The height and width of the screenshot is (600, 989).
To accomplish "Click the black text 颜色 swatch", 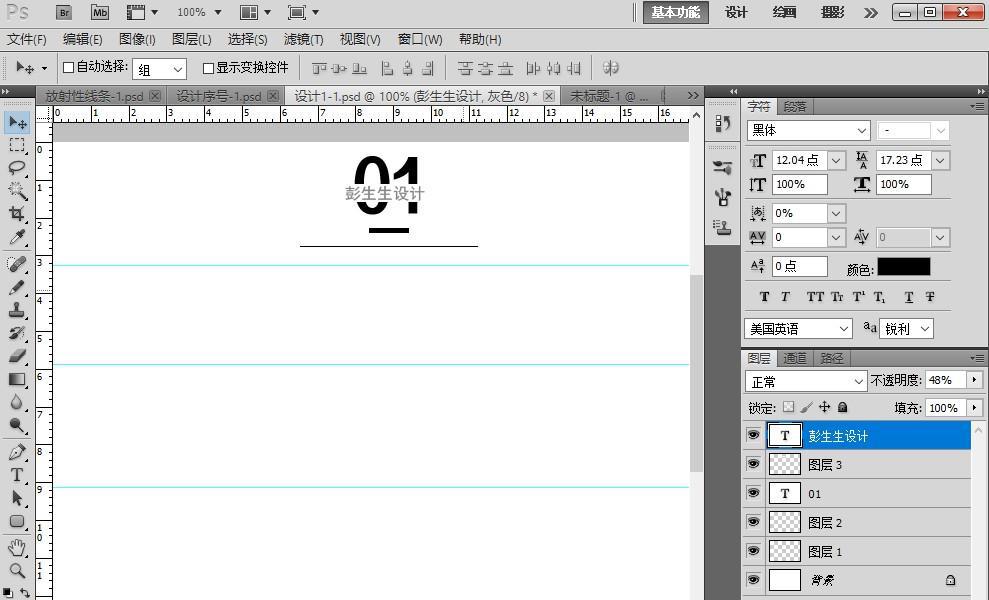I will [x=903, y=267].
